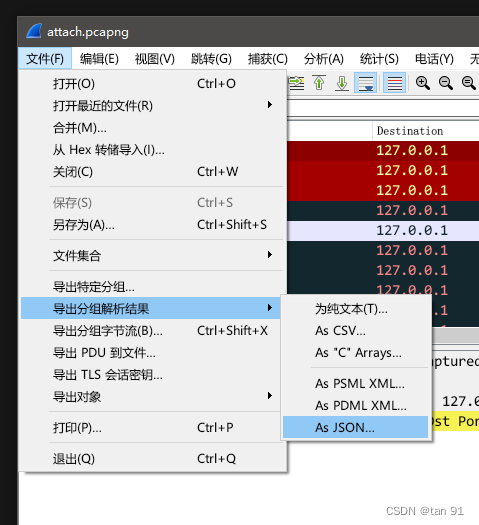
Task: Expand the 导出对象 submenu
Action: click(x=152, y=397)
